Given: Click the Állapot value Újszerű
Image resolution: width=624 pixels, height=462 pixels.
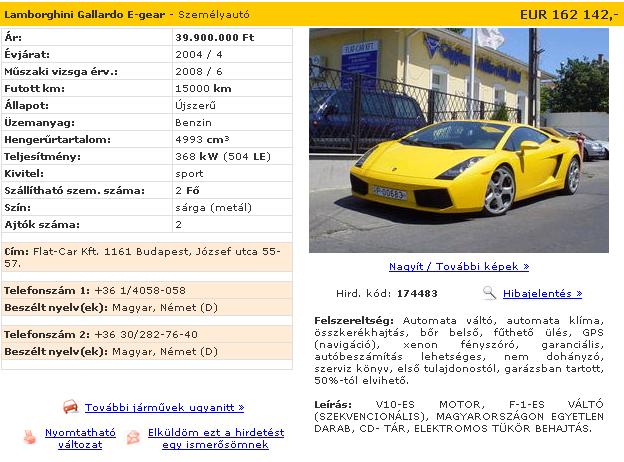Looking at the screenshot, I should point(195,105).
